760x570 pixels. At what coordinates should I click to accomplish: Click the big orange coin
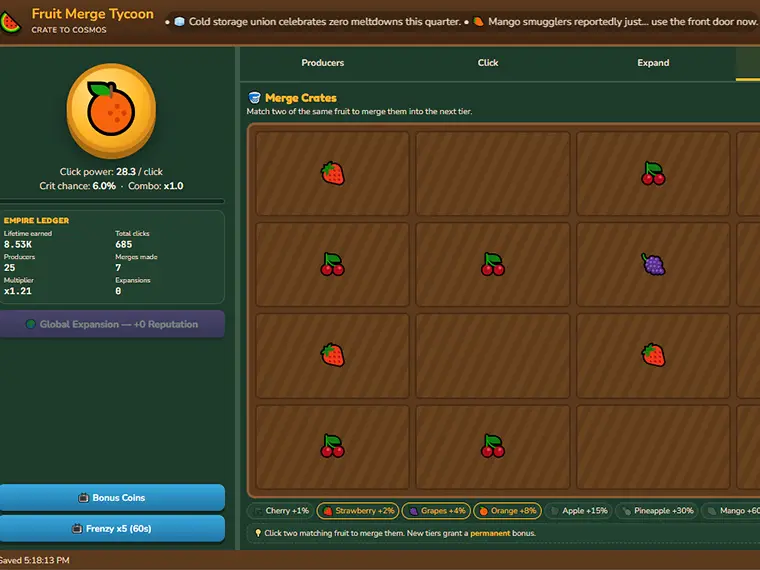pos(111,111)
